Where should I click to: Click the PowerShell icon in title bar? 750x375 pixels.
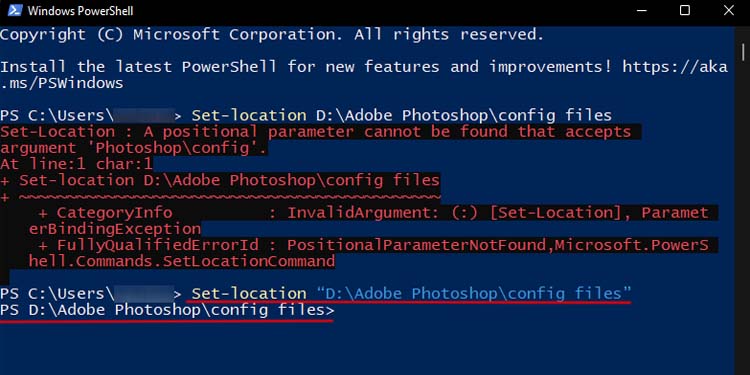click(15, 10)
